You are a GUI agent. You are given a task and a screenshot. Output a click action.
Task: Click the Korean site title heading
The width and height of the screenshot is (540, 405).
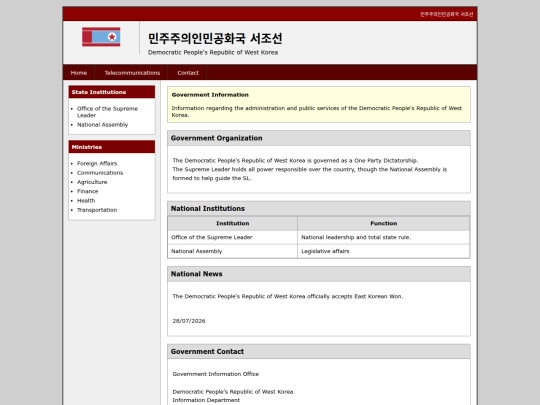coord(215,38)
